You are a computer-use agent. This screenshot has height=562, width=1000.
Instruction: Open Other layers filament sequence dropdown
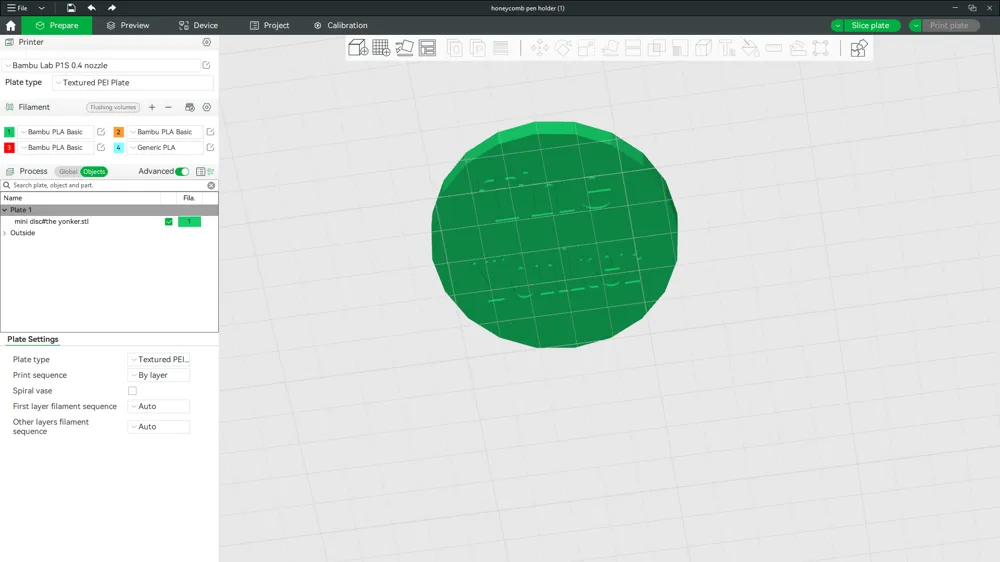point(159,427)
